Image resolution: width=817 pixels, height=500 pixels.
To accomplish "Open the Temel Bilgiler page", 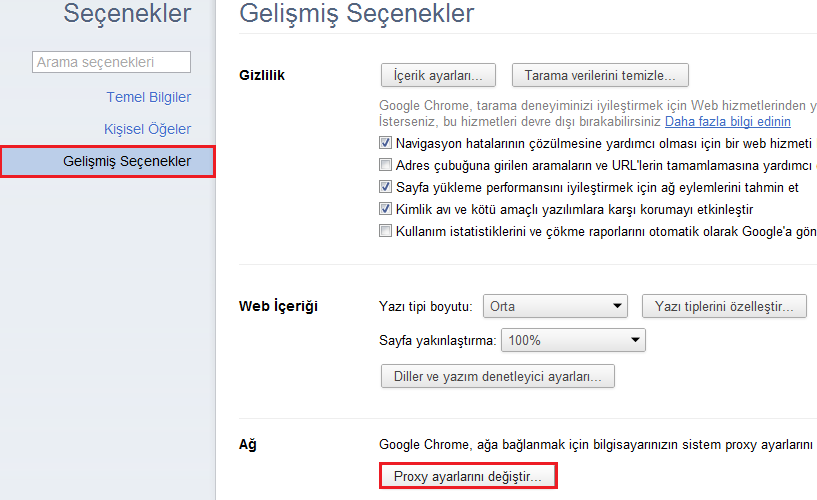I will click(148, 97).
